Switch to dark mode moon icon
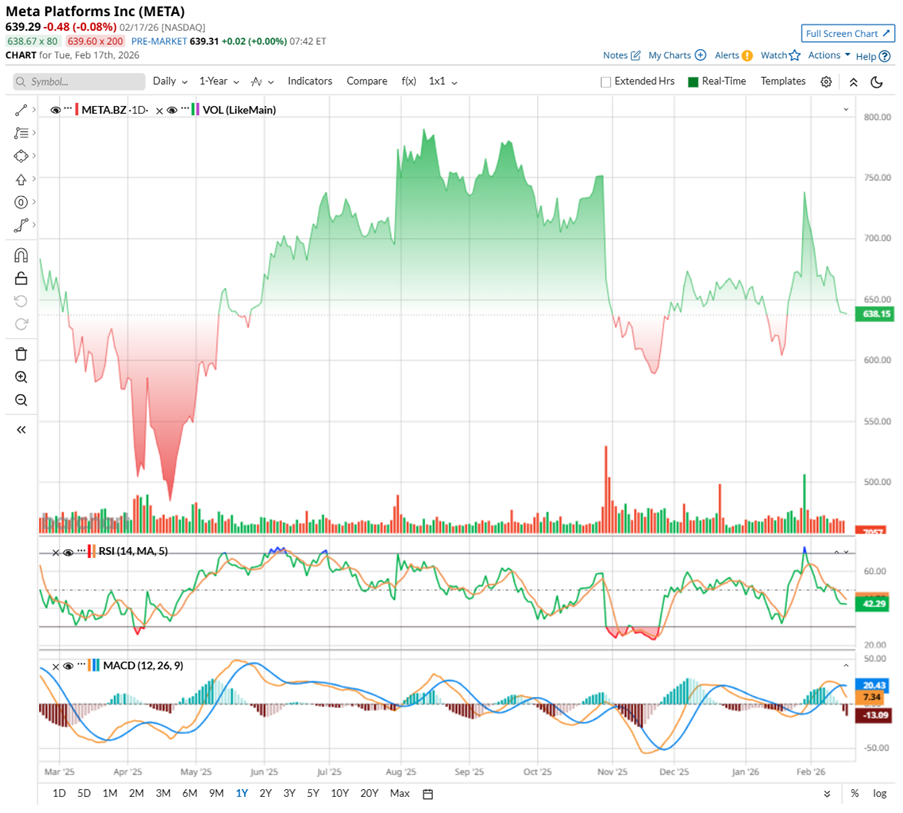Viewport: 903px width, 813px height. pyautogui.click(x=877, y=82)
